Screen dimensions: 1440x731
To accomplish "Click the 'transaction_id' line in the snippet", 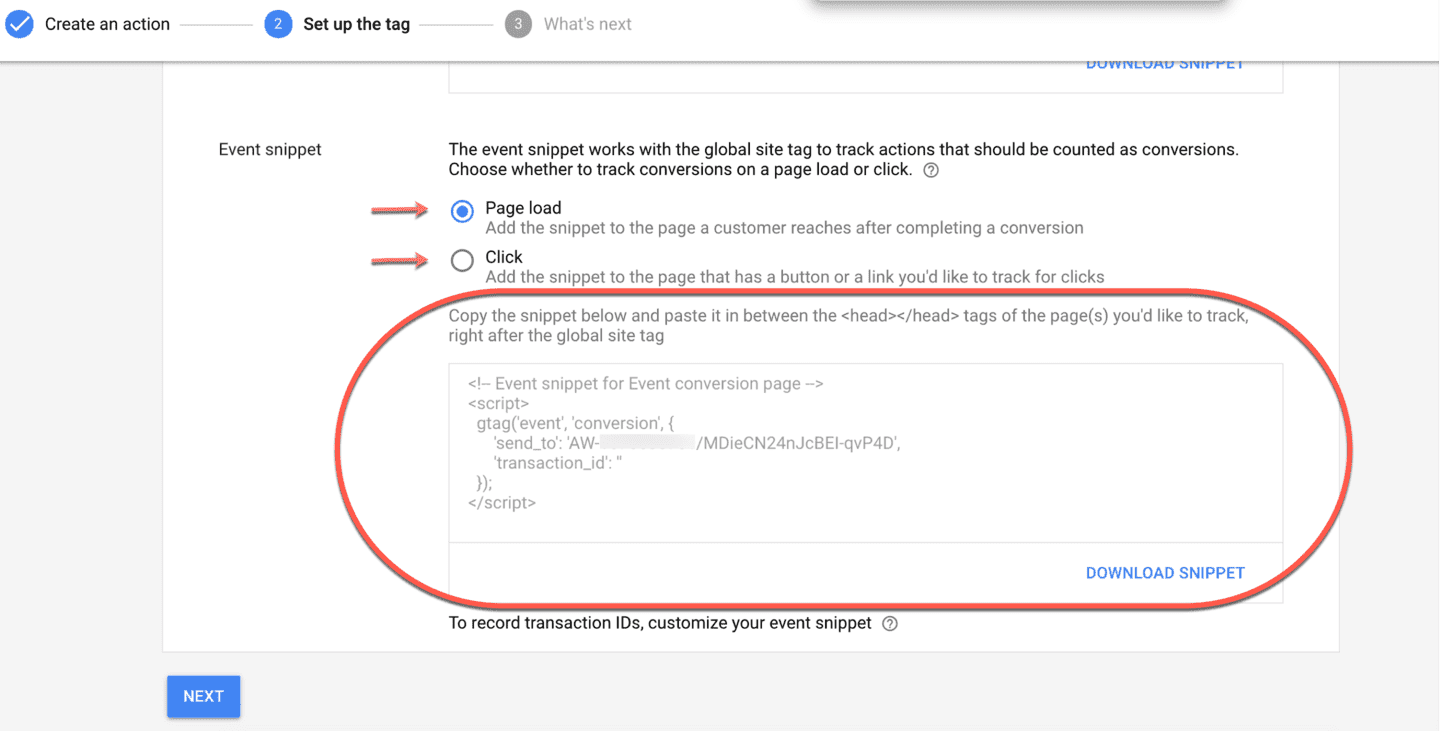I will point(558,463).
